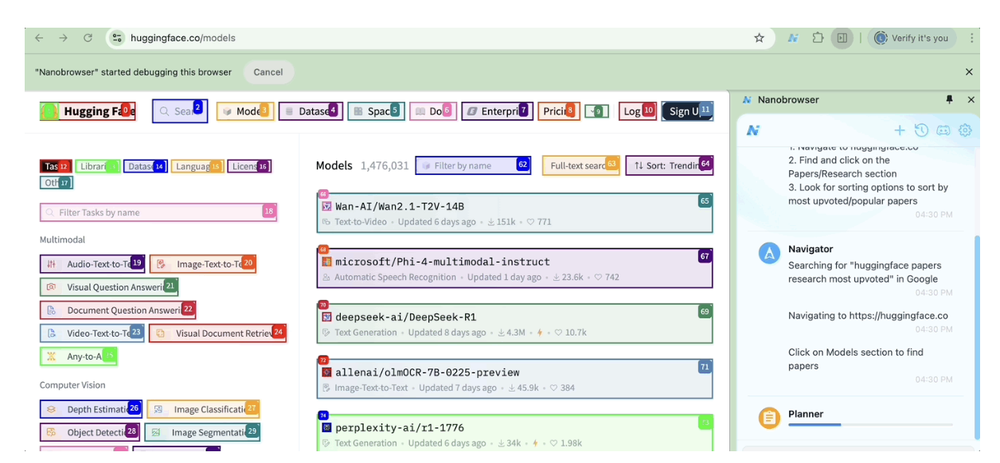Reload the current page
This screenshot has width=1000, height=463.
(88, 38)
